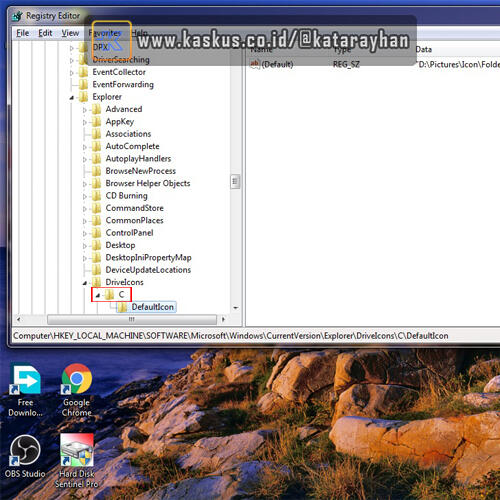The height and width of the screenshot is (500, 500).
Task: Expand the DesktopIniPropertyMap key
Action: click(x=85, y=258)
